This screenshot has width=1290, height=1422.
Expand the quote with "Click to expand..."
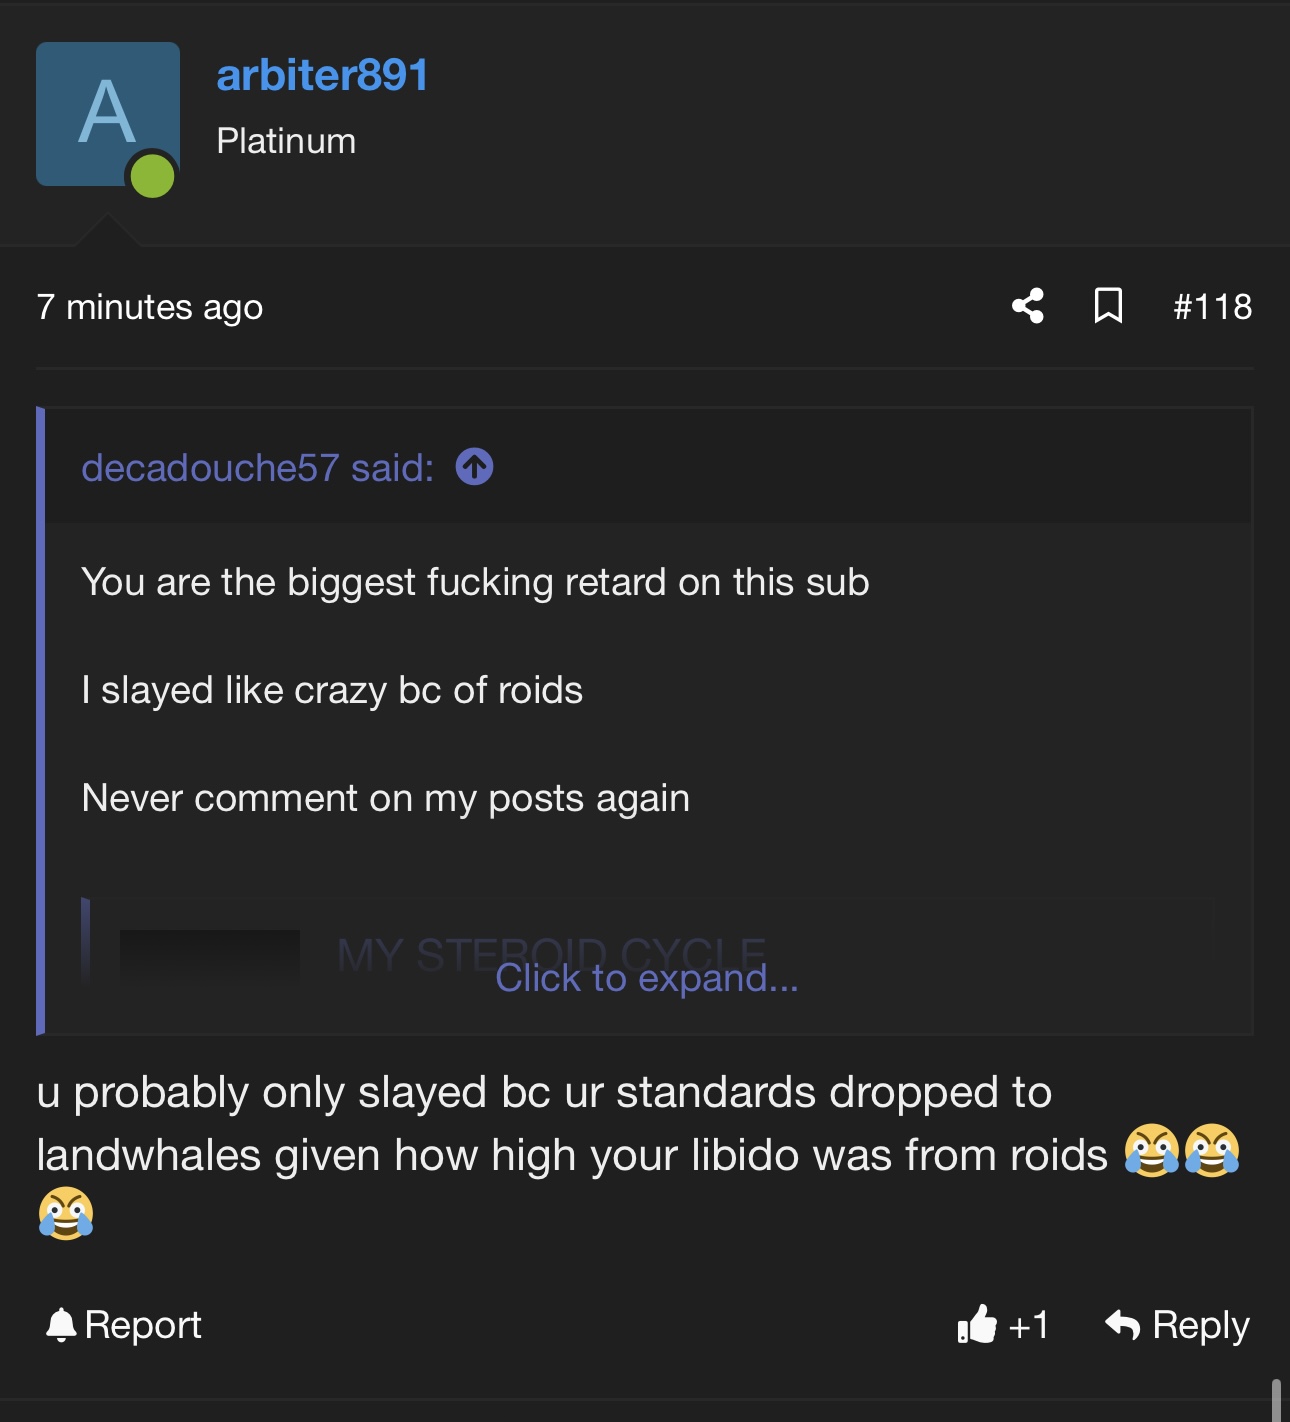coord(646,978)
